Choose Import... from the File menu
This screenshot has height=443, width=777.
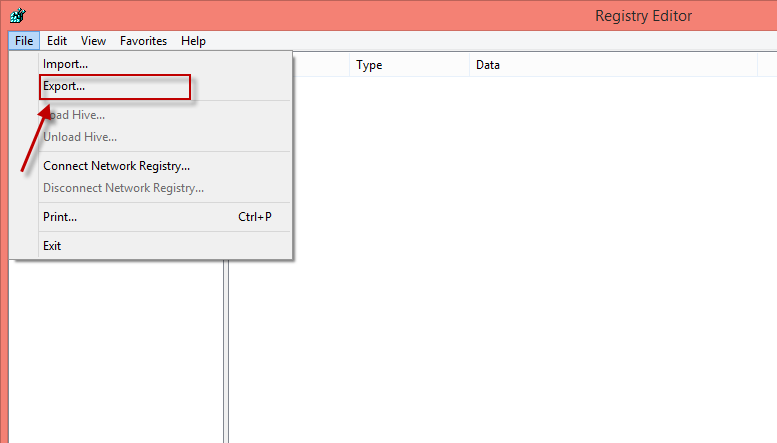[x=65, y=64]
